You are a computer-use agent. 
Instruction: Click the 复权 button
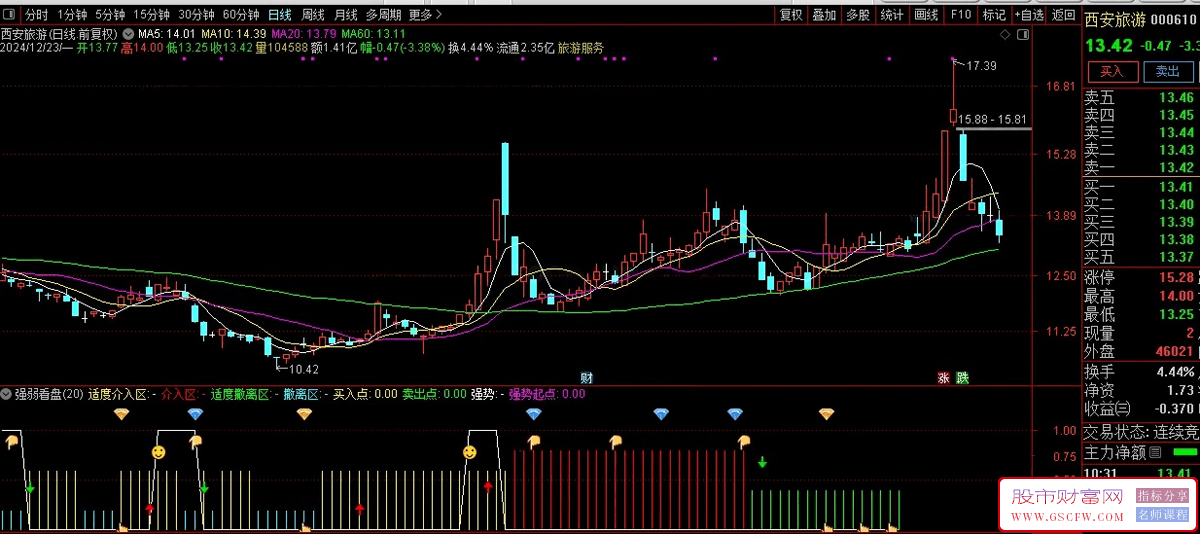pyautogui.click(x=791, y=15)
